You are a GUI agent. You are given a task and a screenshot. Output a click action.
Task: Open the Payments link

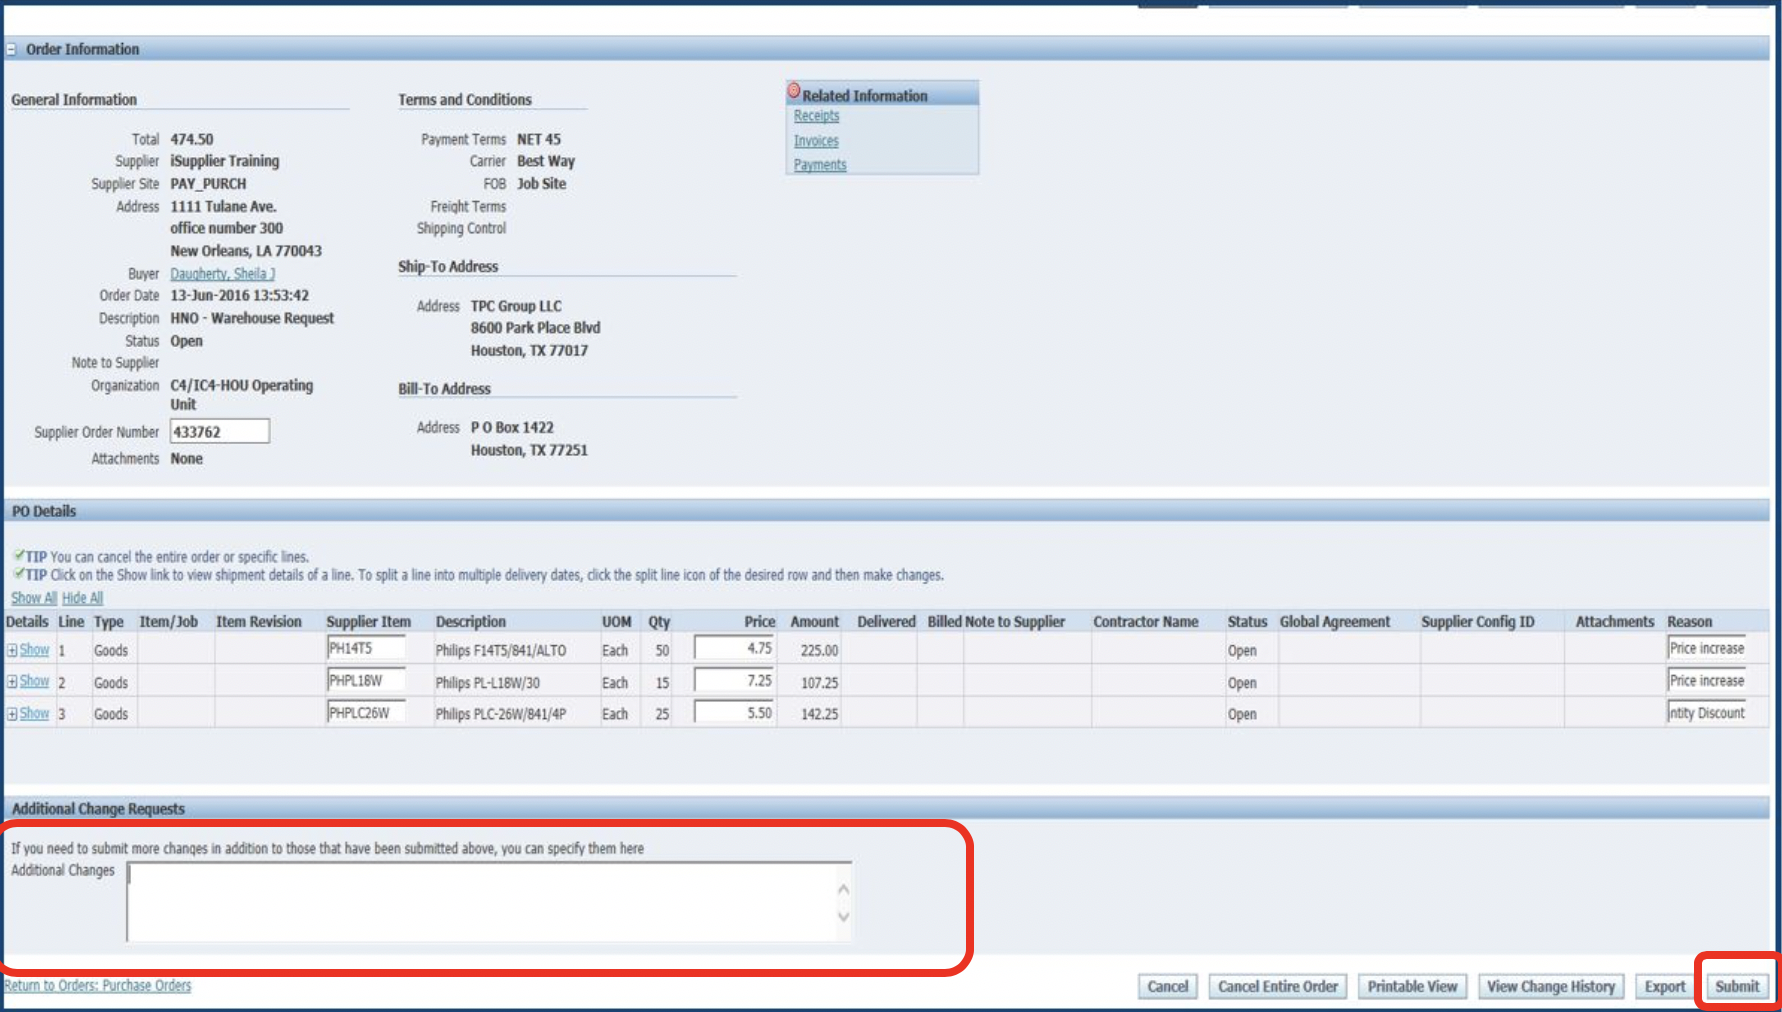(820, 165)
